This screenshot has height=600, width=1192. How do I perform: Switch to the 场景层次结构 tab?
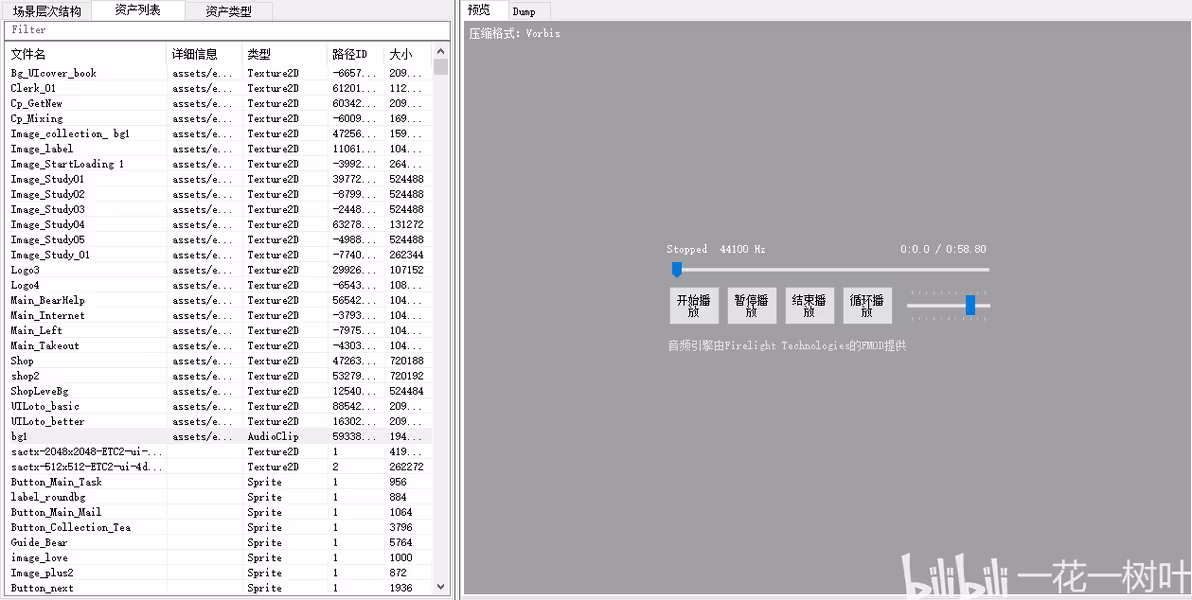47,11
